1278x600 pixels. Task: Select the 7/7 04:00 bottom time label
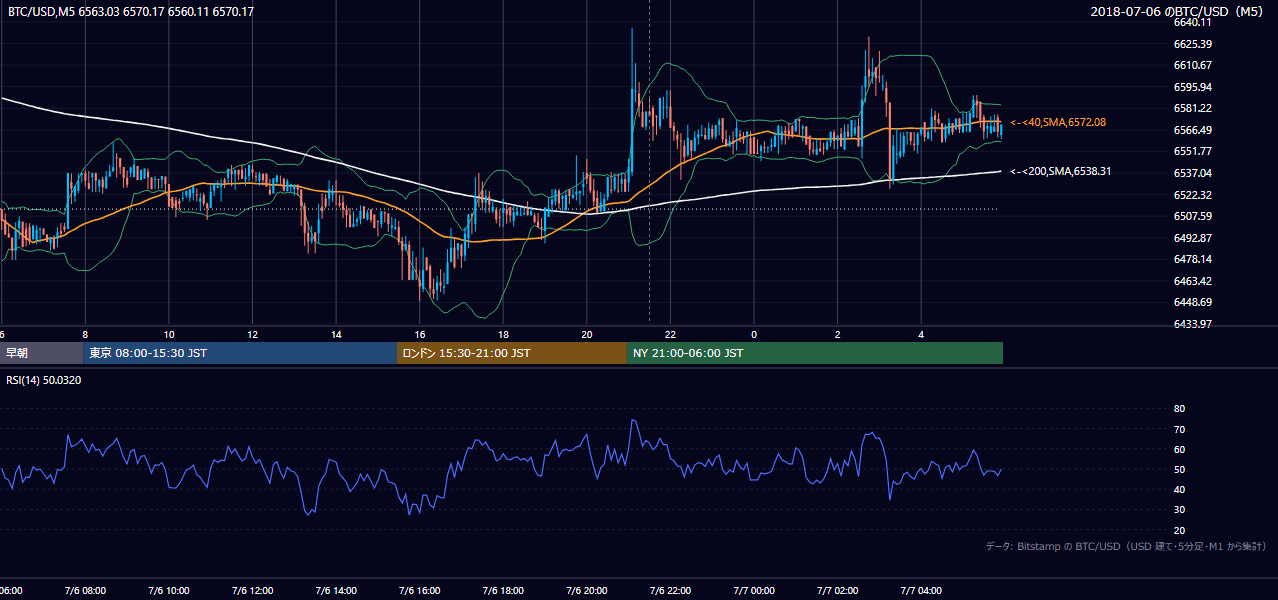pyautogui.click(x=922, y=591)
